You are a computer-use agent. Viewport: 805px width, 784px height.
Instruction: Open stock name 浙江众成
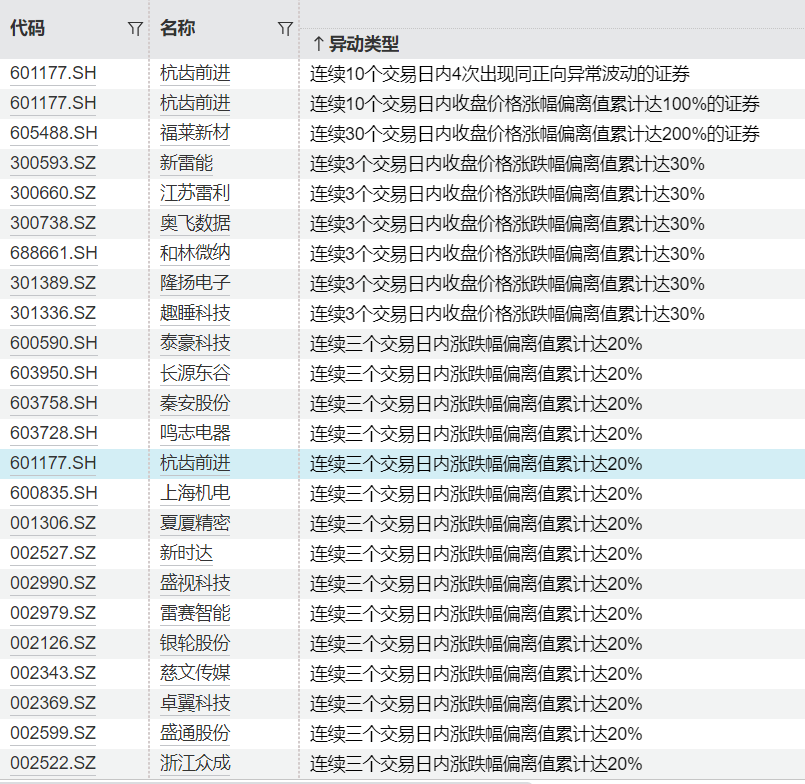[x=195, y=762]
